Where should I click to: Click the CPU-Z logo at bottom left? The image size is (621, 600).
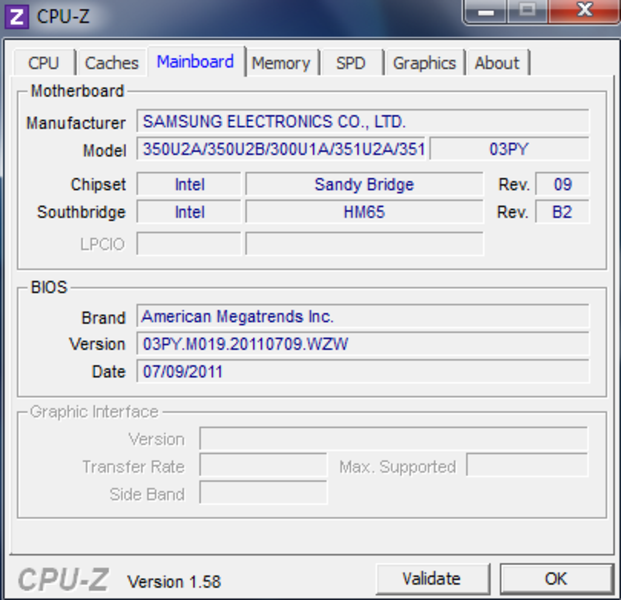63,579
